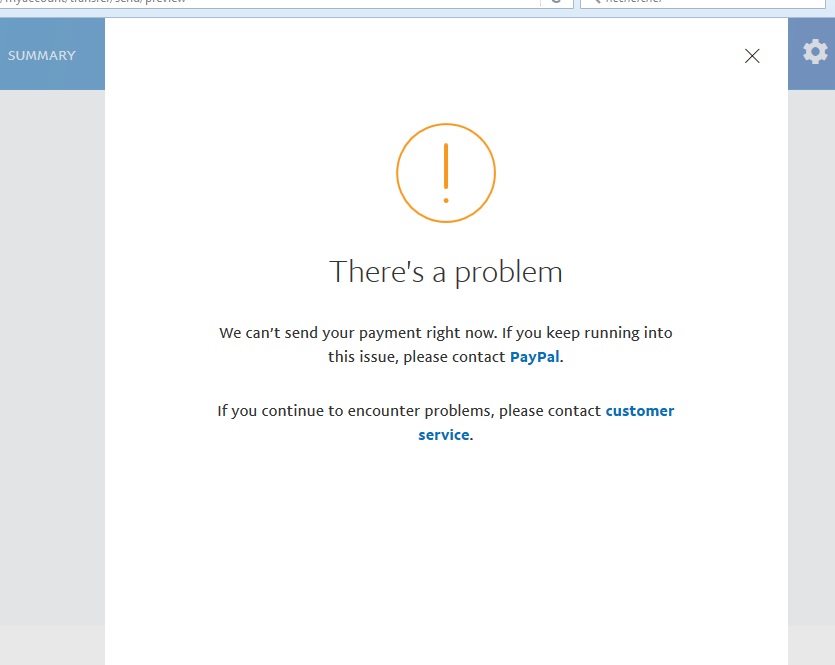This screenshot has height=665, width=835.
Task: Click the "We can't send your payment" message
Action: [446, 344]
